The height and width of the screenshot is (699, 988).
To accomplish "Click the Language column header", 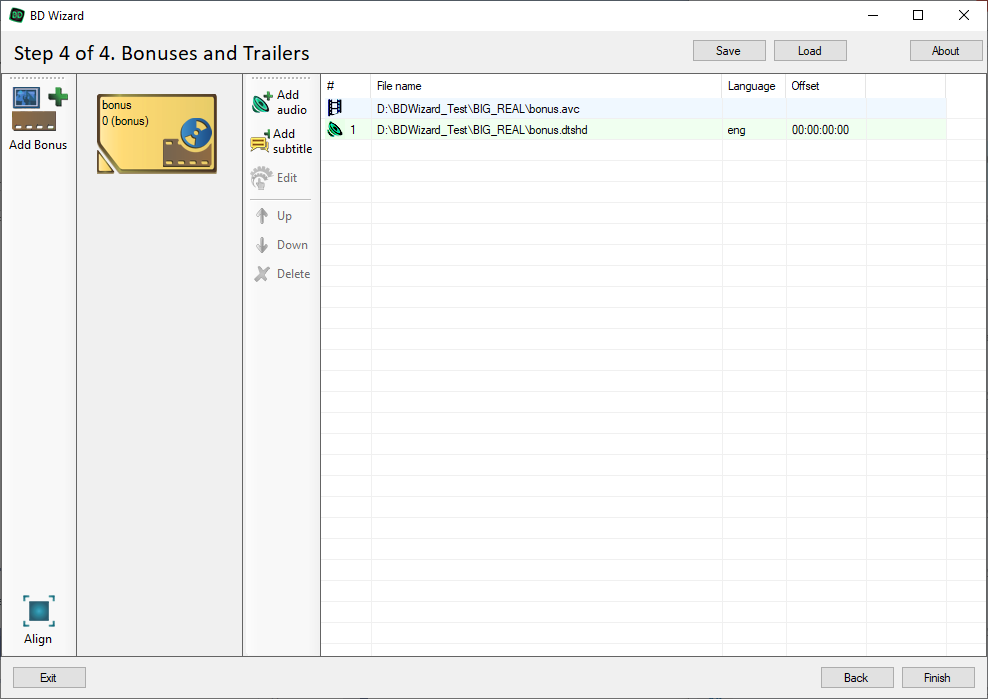I will (x=752, y=86).
